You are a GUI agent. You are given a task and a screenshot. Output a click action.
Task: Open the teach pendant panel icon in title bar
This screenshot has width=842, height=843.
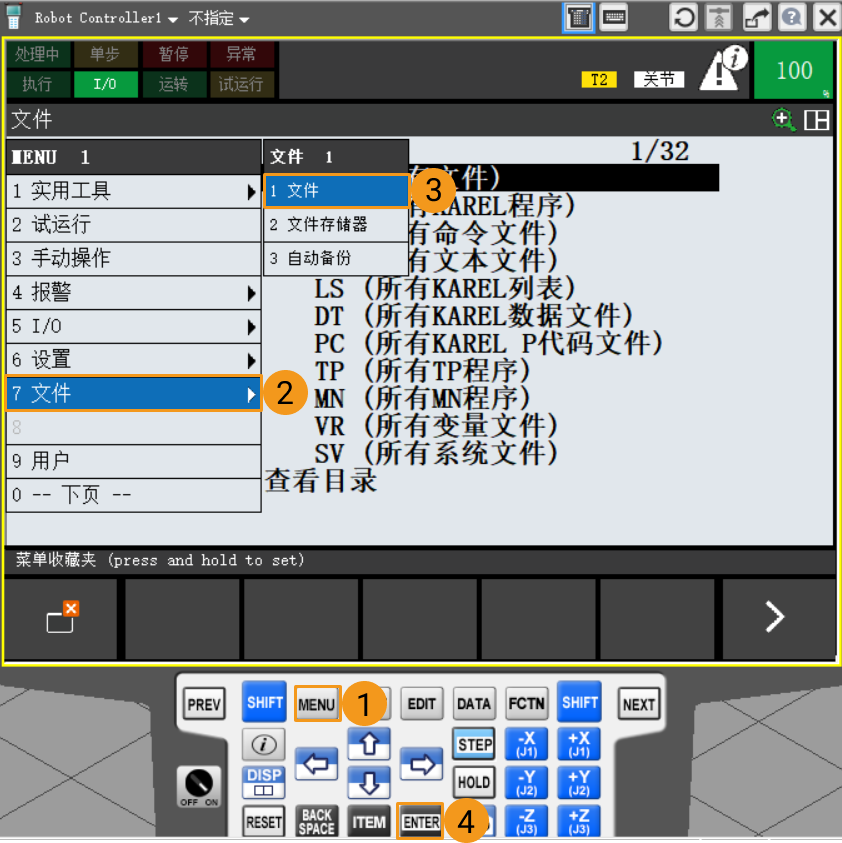[x=580, y=17]
